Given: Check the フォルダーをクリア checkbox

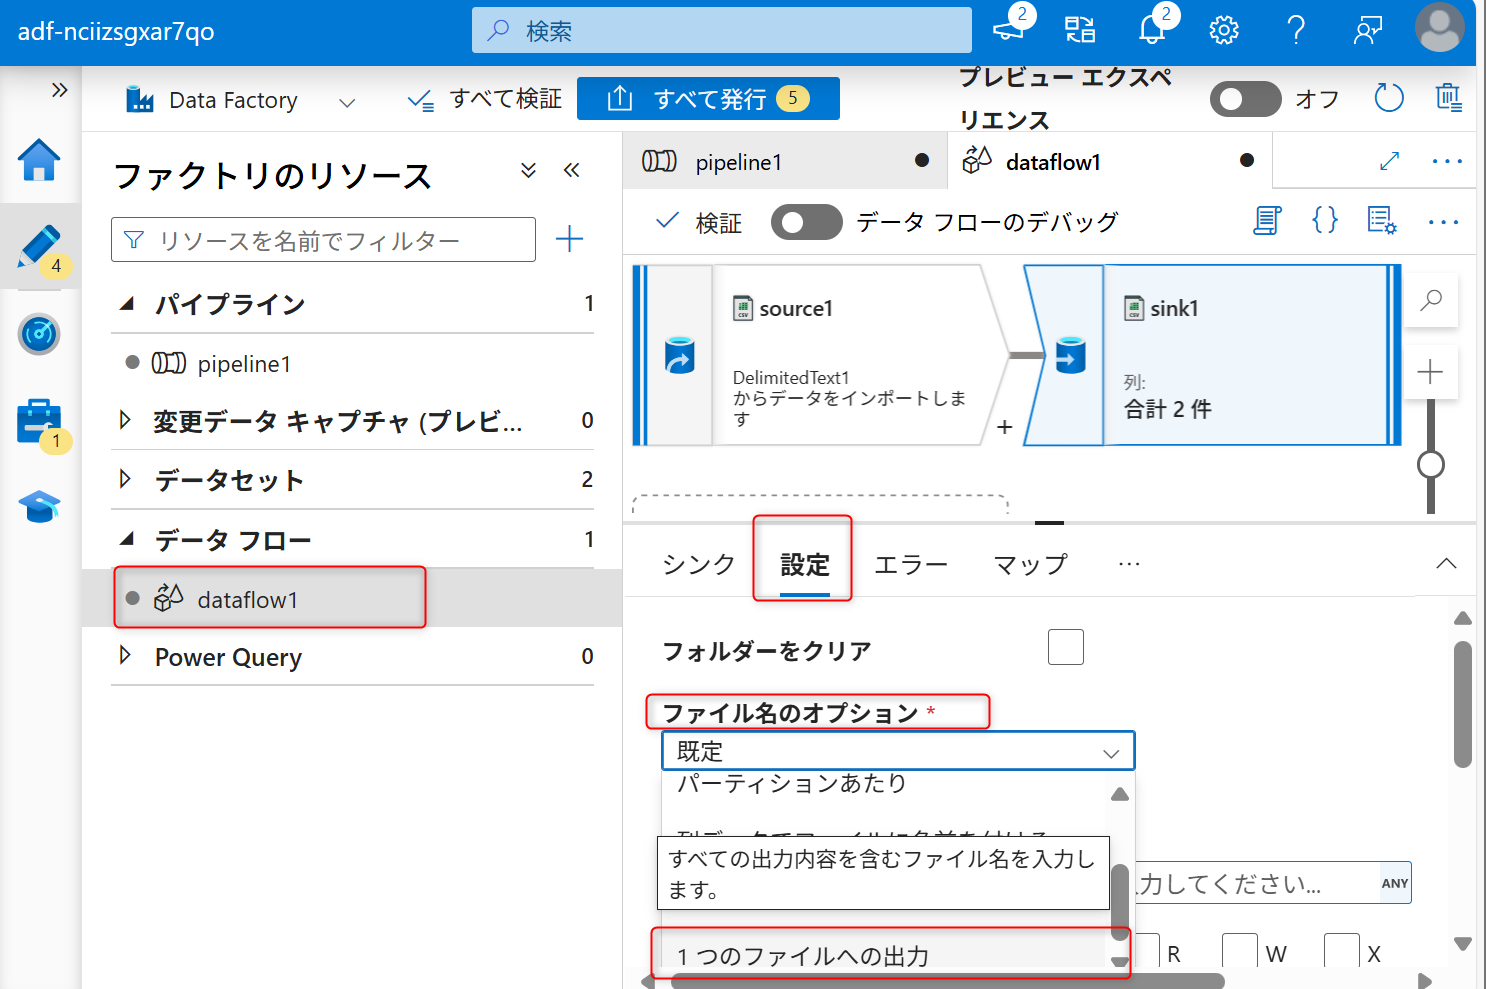Looking at the screenshot, I should [x=1065, y=647].
